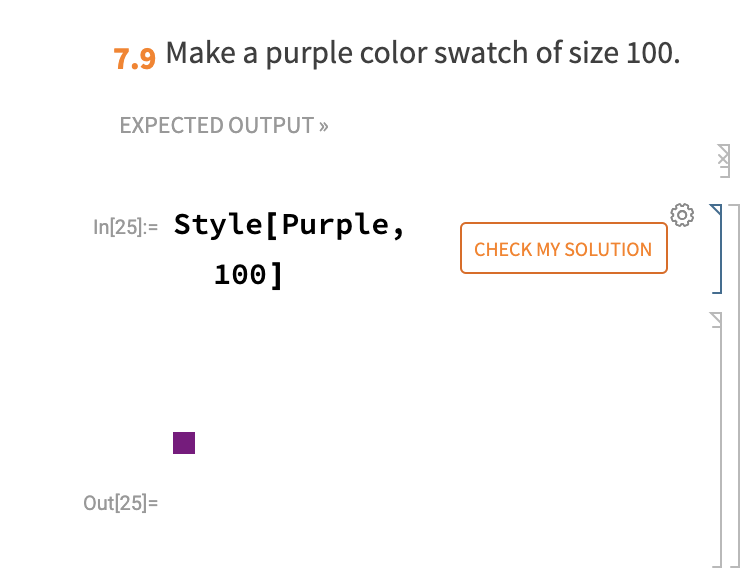Screen dimensions: 748x582
Task: Select the Out[25] output cell bracket
Action: coord(717,440)
